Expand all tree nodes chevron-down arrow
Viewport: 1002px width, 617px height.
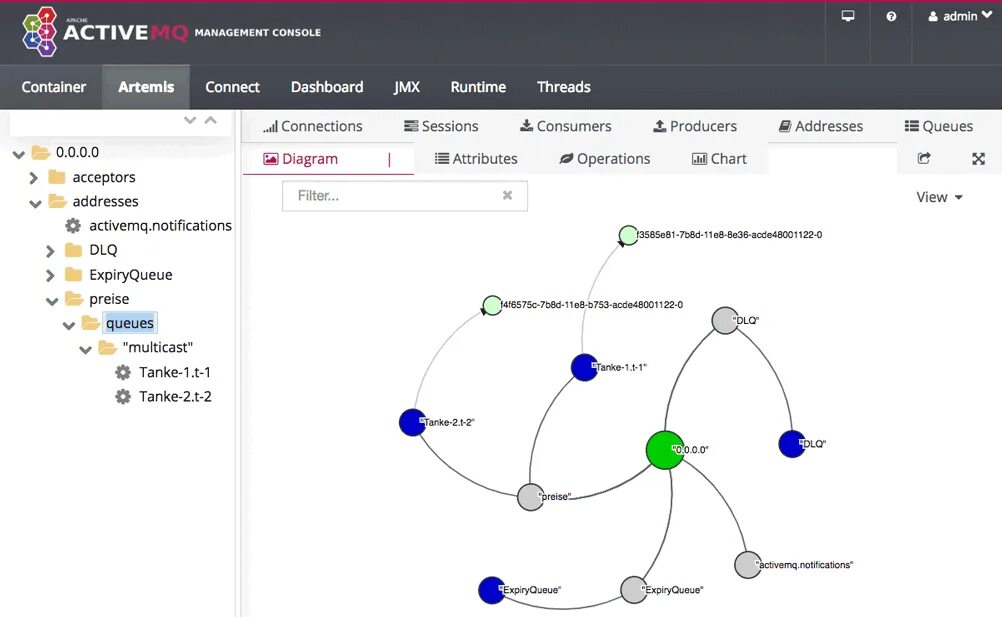coord(190,120)
